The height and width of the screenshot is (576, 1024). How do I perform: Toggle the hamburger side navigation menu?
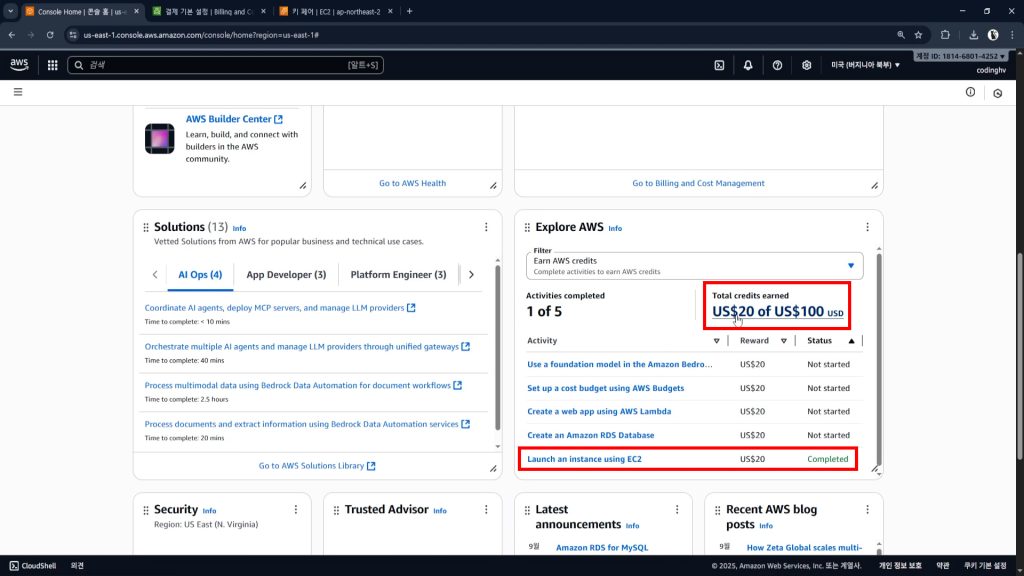click(18, 92)
